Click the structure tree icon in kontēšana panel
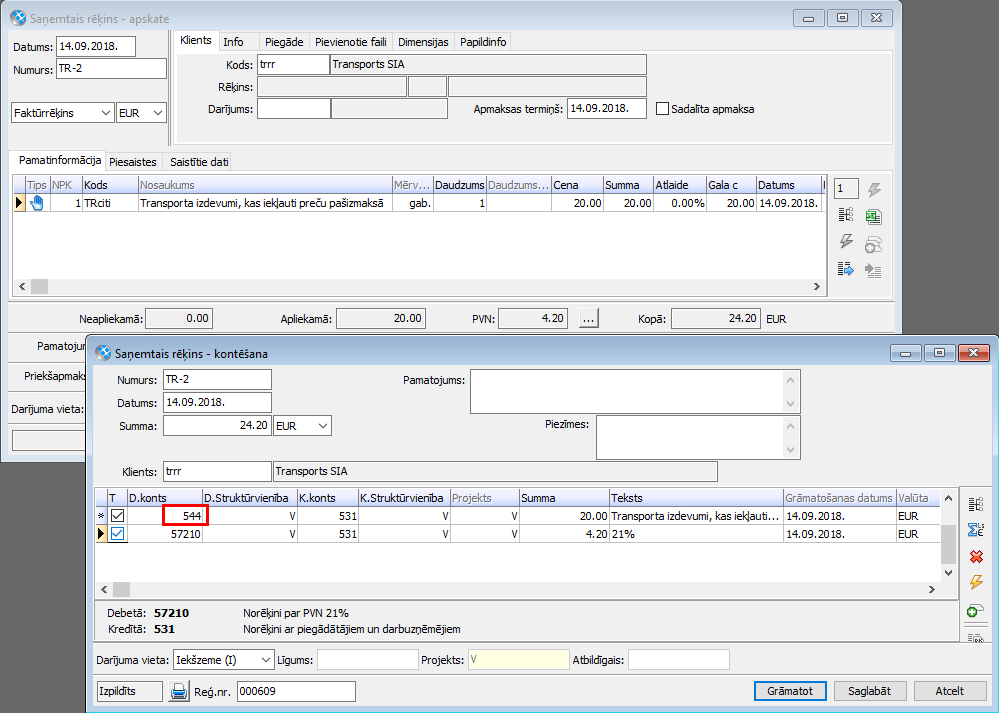 (x=976, y=504)
